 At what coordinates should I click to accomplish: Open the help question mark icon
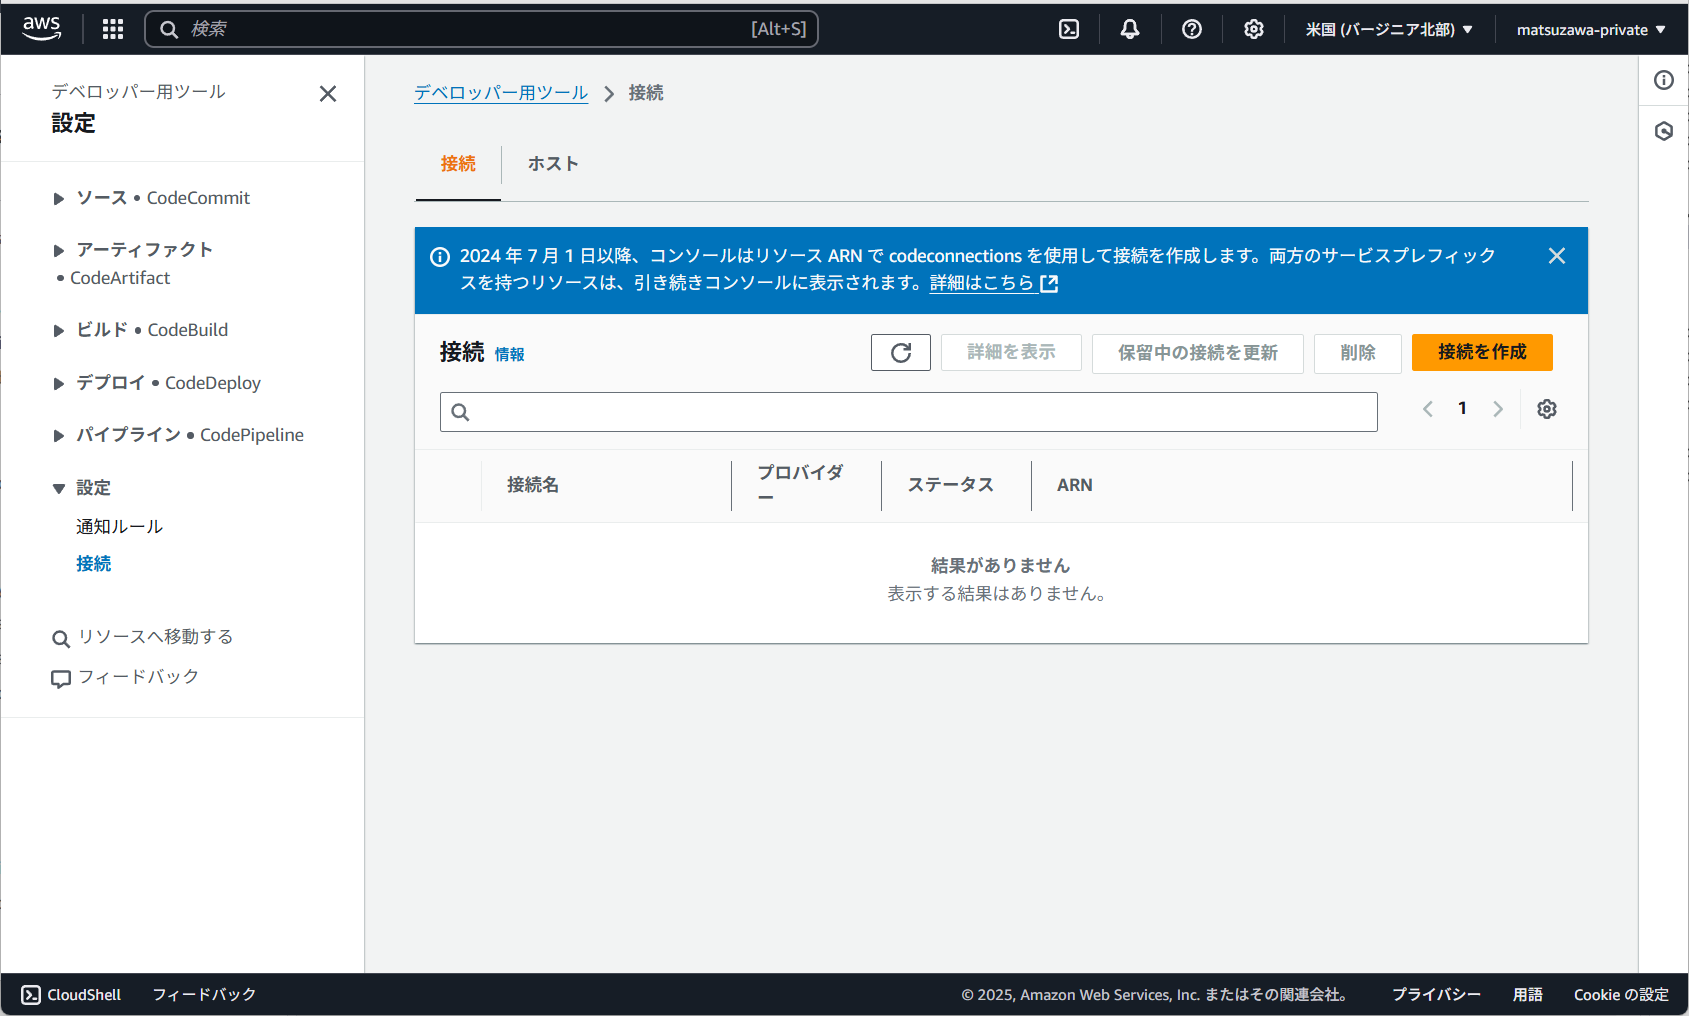tap(1191, 29)
